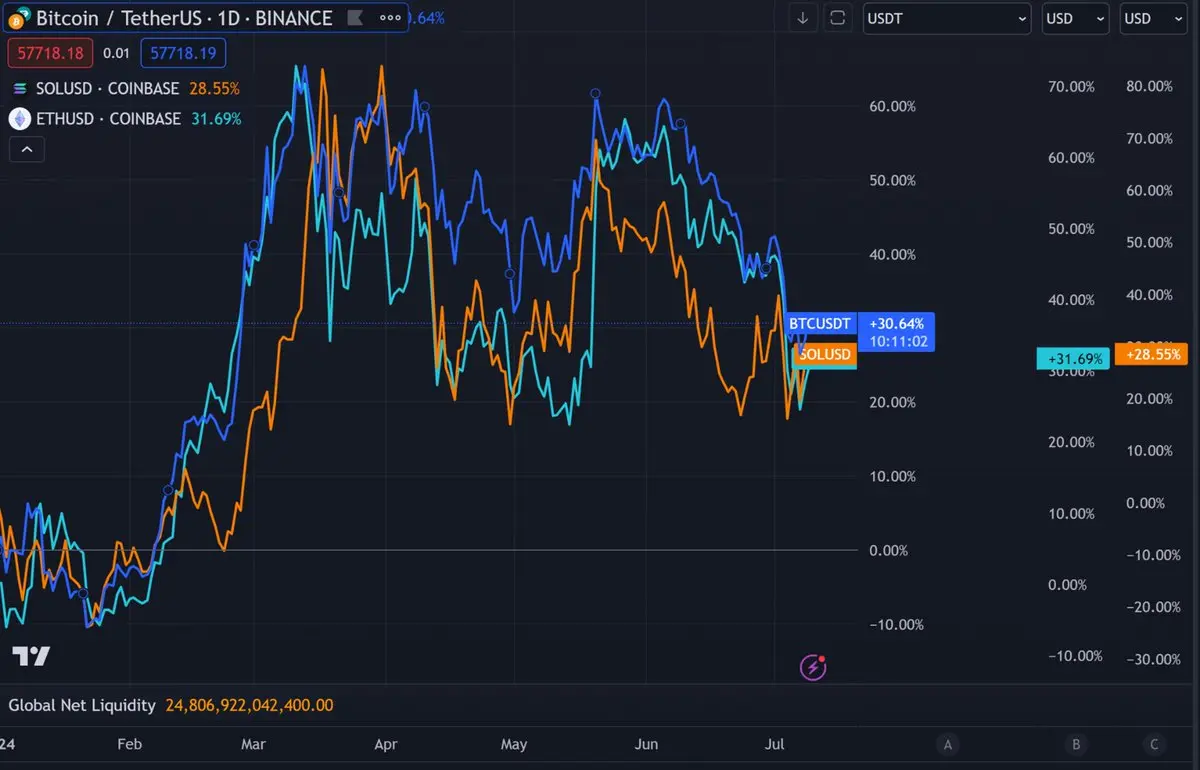Open the rightmost USD scale dropdown
The image size is (1200, 770).
pos(1153,18)
